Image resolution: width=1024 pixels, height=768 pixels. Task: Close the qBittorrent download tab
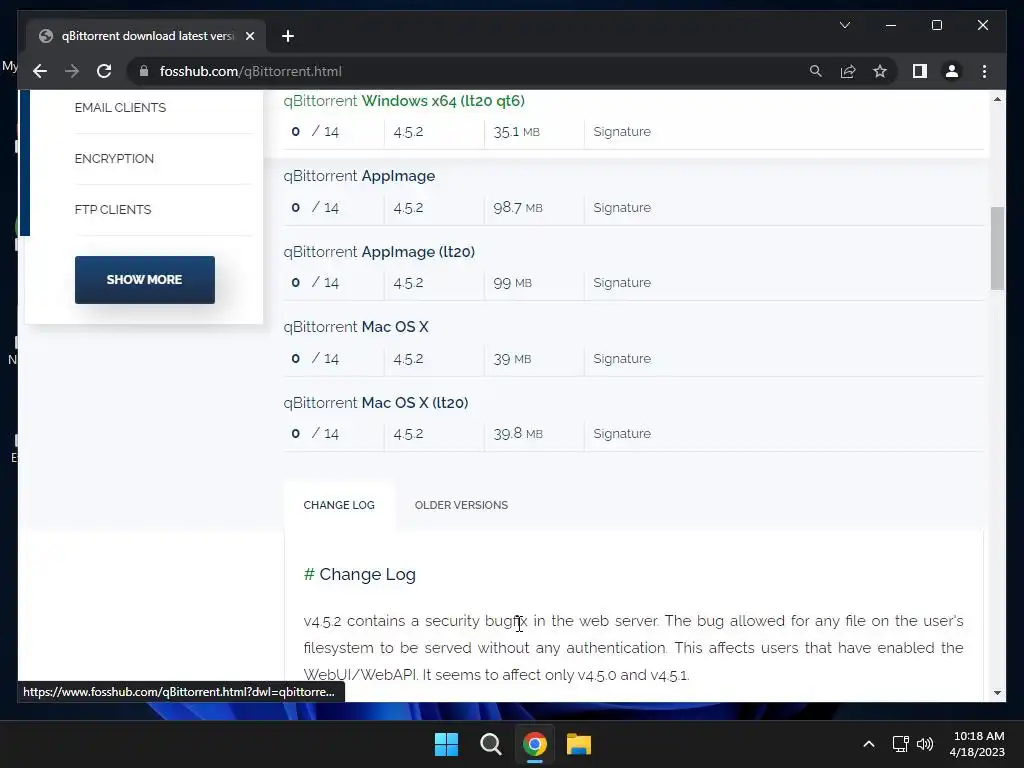point(249,36)
